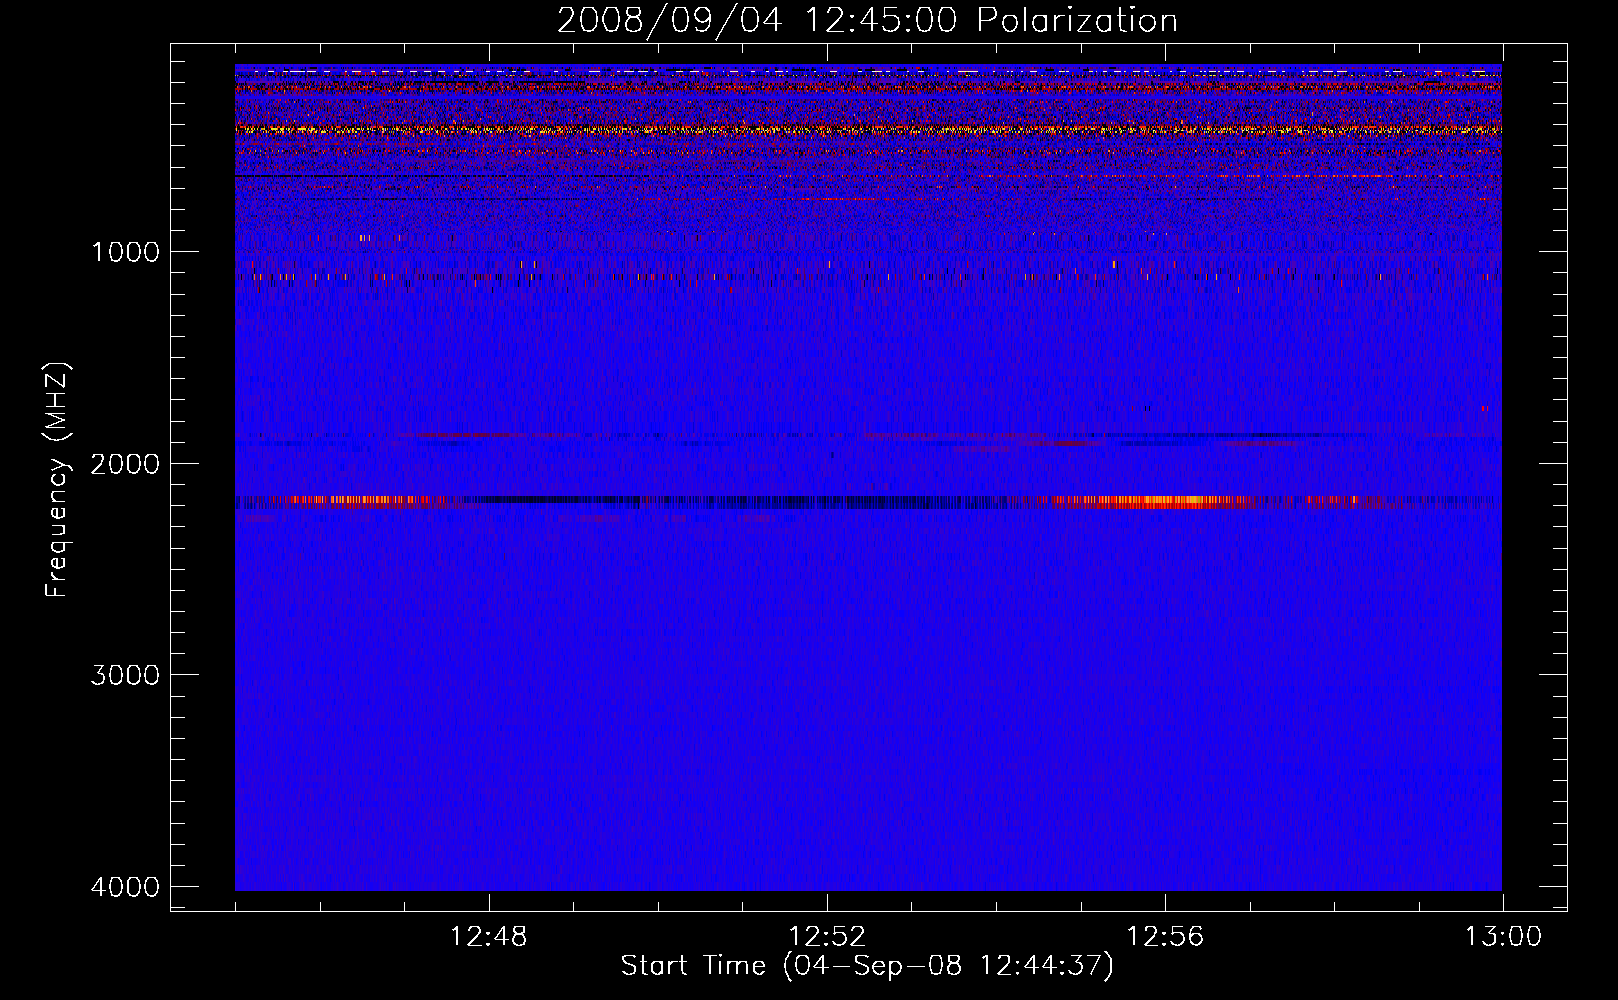Click the 'Start Time (04-Sep-08 12:44:37)' label

[867, 966]
